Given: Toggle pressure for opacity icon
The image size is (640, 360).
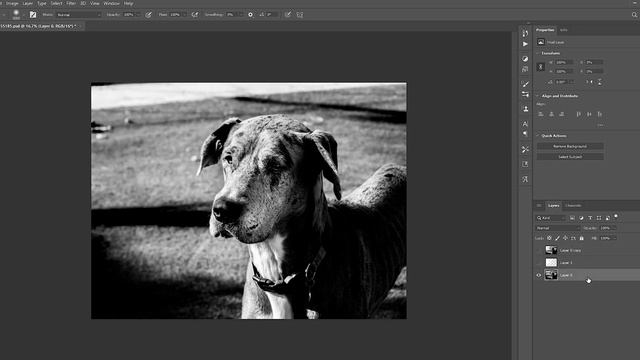Looking at the screenshot, I should point(149,15).
